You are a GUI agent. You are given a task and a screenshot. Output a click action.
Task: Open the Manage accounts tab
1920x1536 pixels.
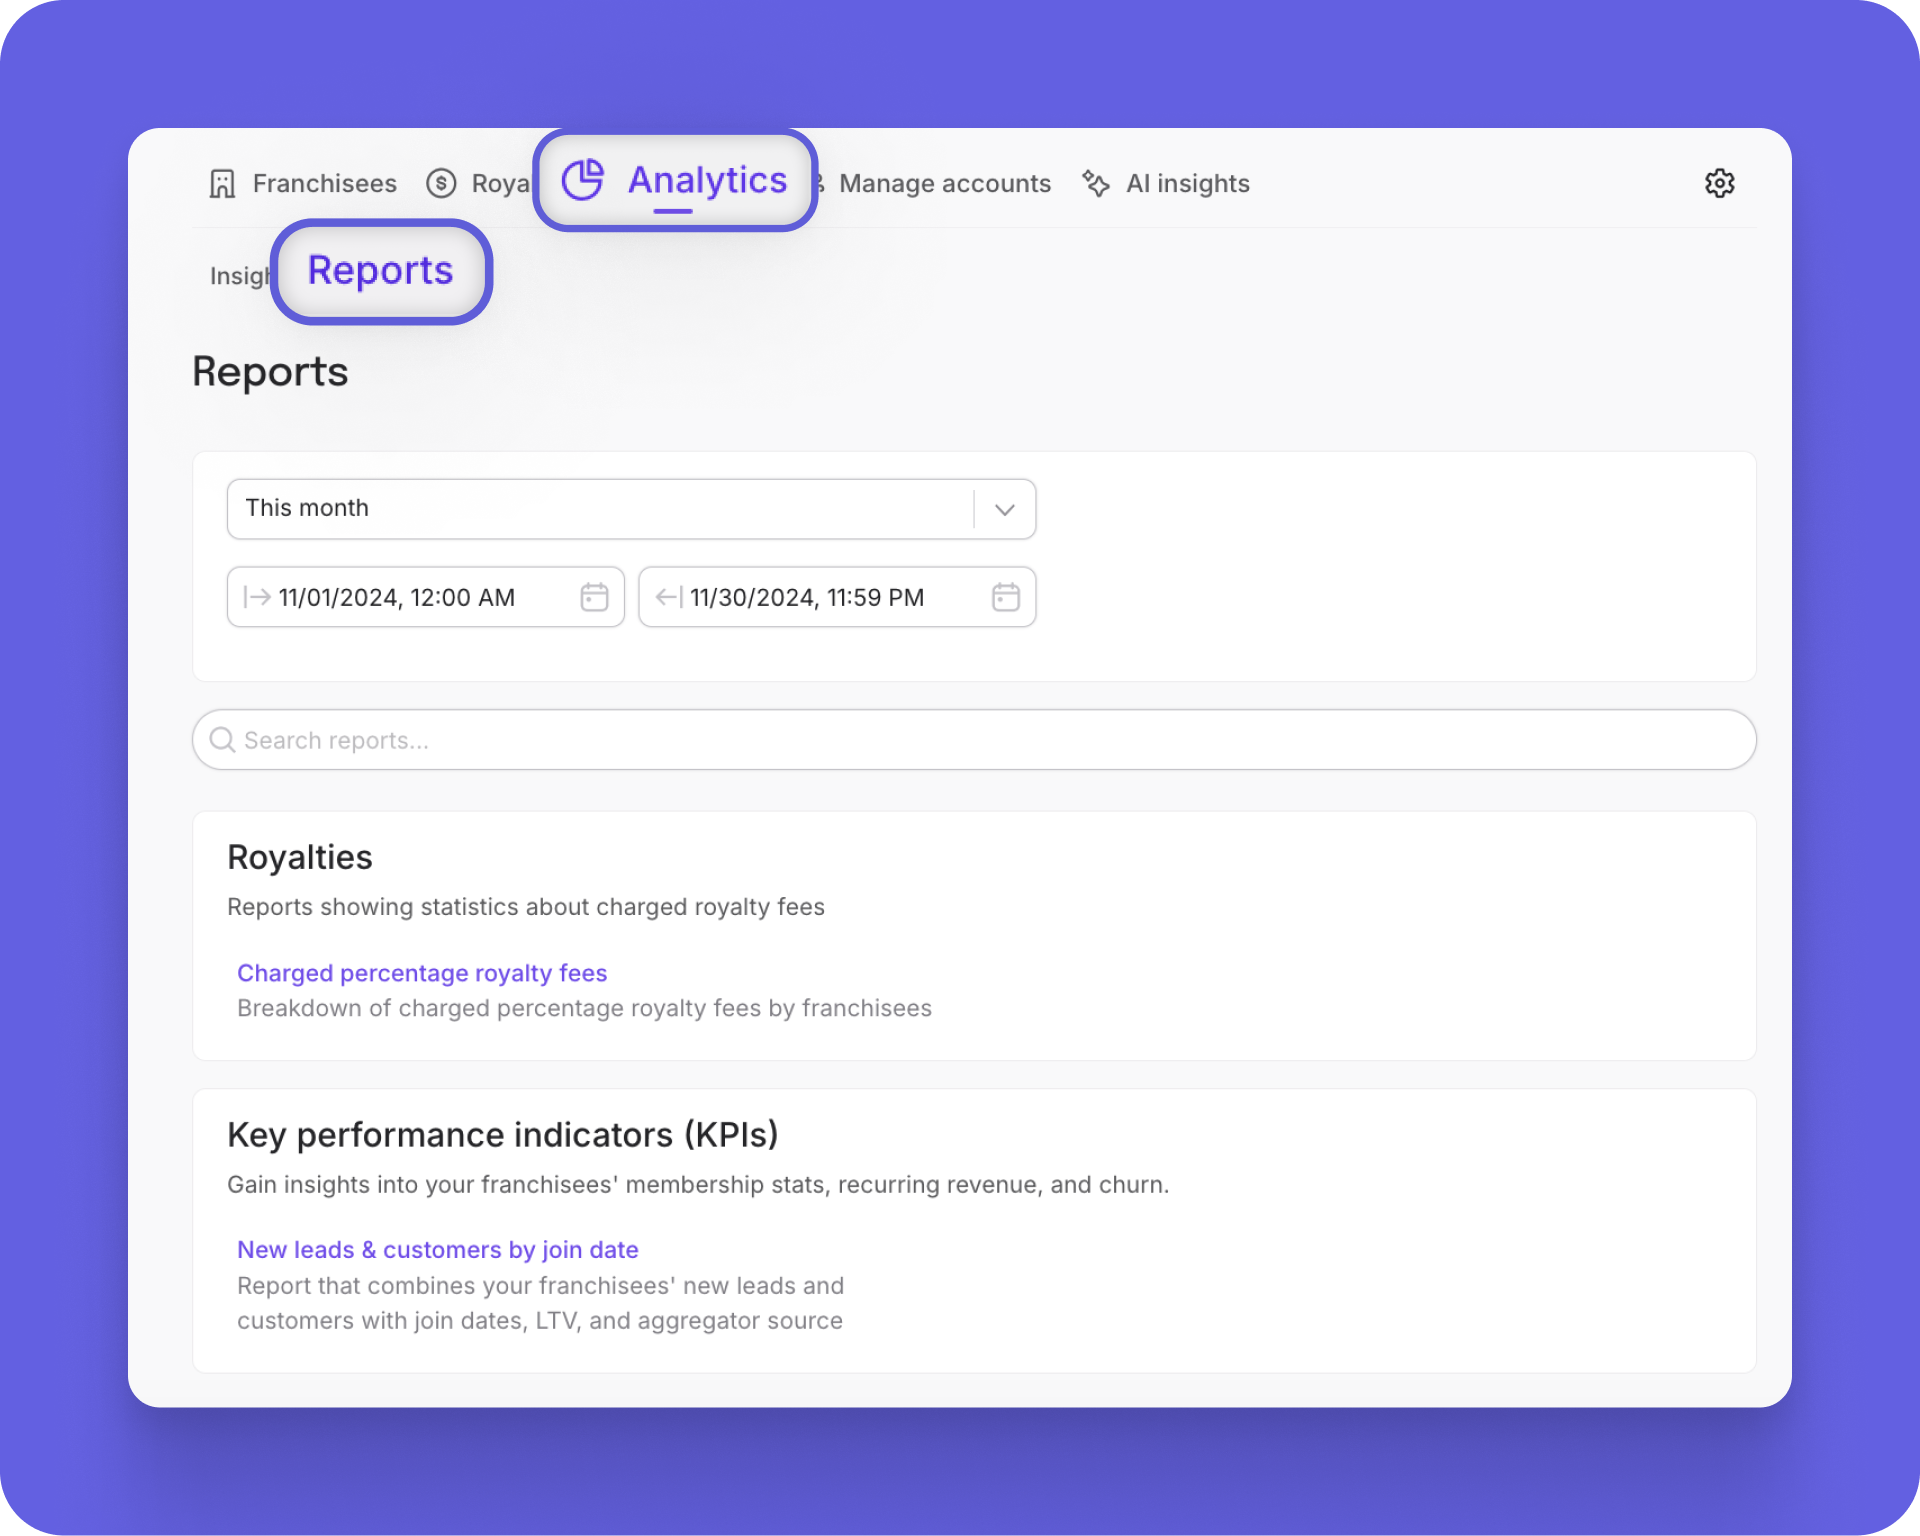click(x=944, y=184)
